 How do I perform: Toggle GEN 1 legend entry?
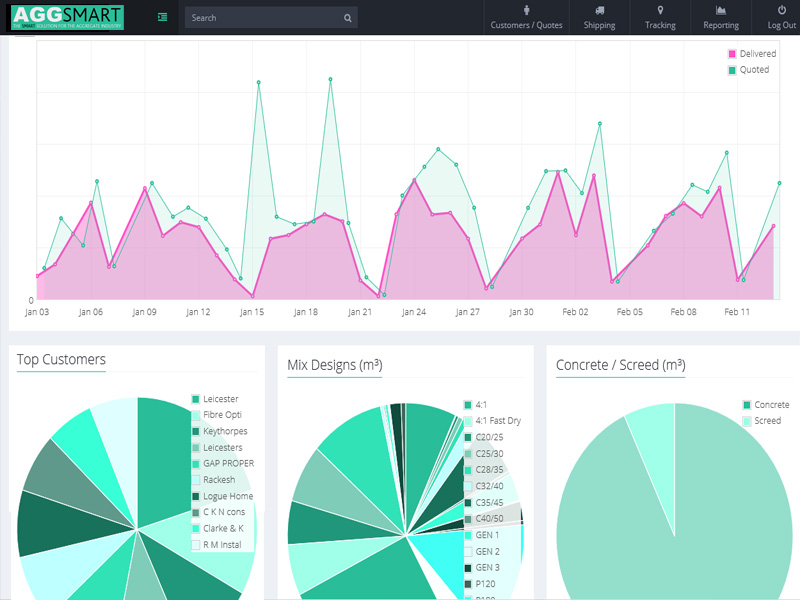pyautogui.click(x=482, y=535)
